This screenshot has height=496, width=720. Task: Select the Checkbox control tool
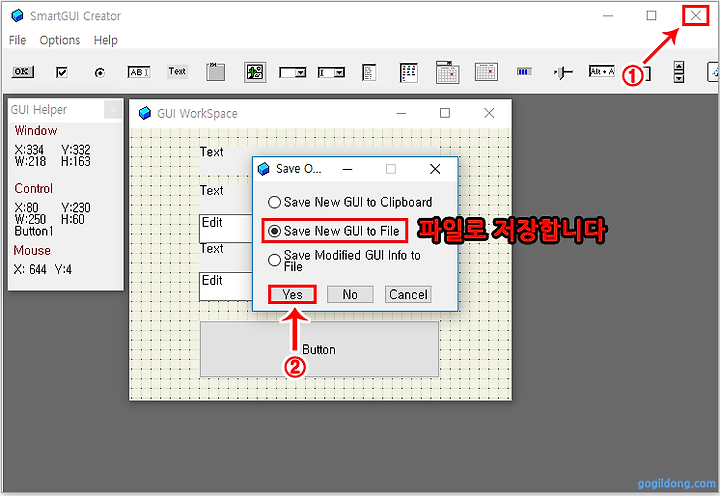click(x=62, y=72)
